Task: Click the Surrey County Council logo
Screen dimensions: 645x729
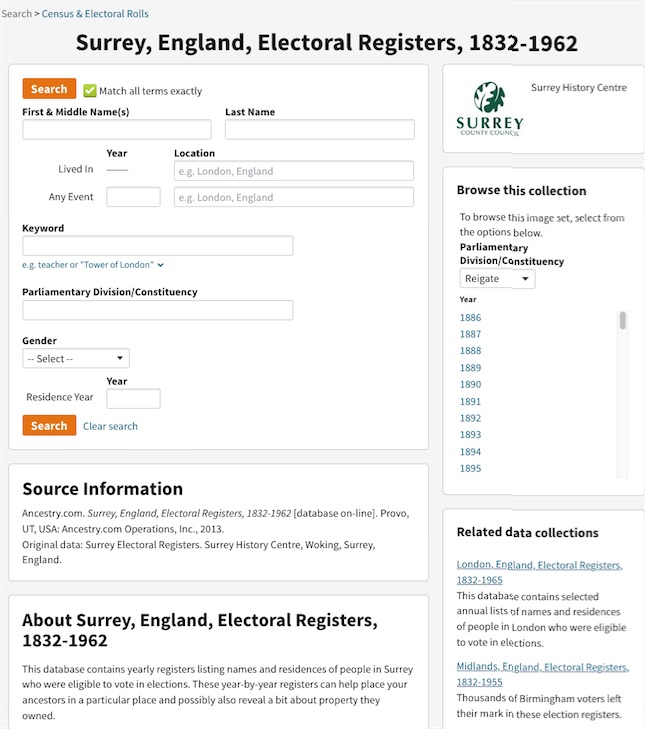Action: pyautogui.click(x=490, y=109)
